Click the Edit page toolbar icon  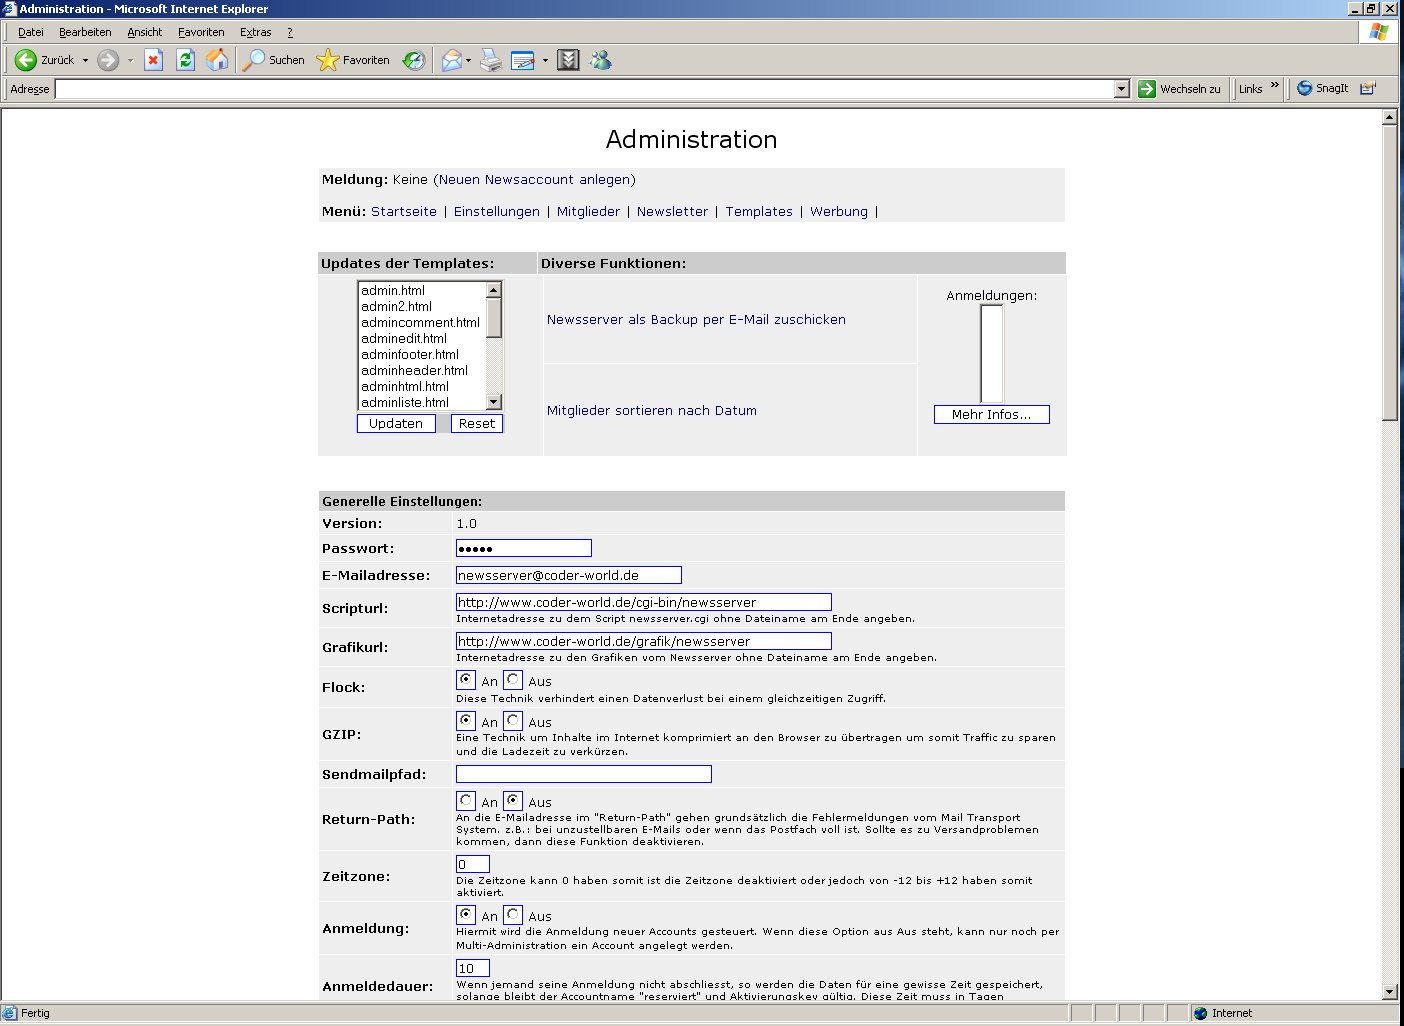coord(523,60)
